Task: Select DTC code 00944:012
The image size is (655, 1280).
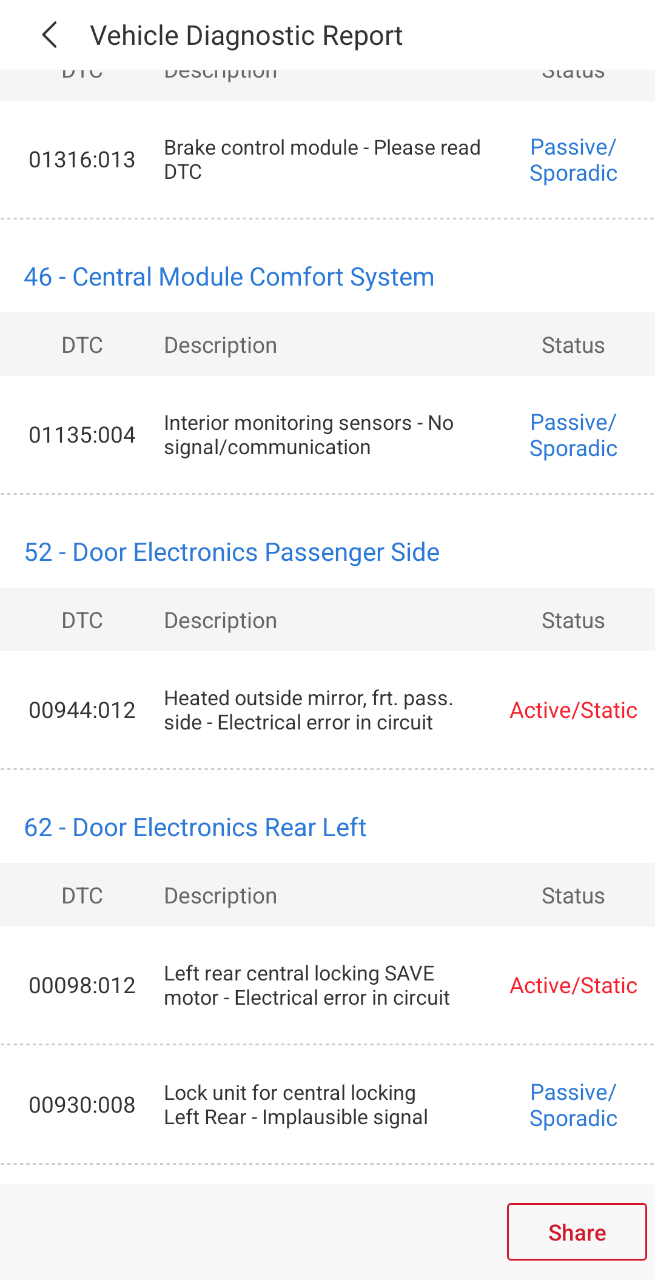Action: (82, 710)
